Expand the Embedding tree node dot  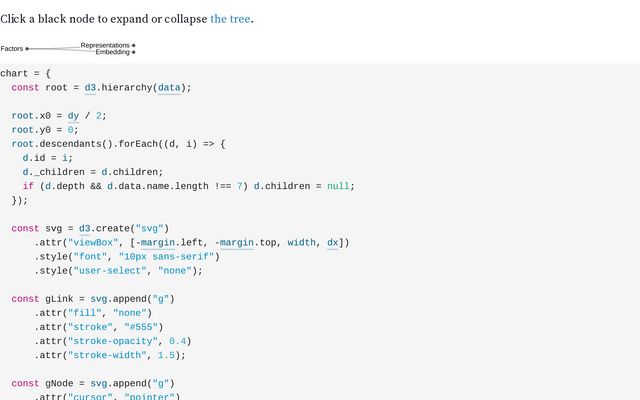click(x=133, y=52)
